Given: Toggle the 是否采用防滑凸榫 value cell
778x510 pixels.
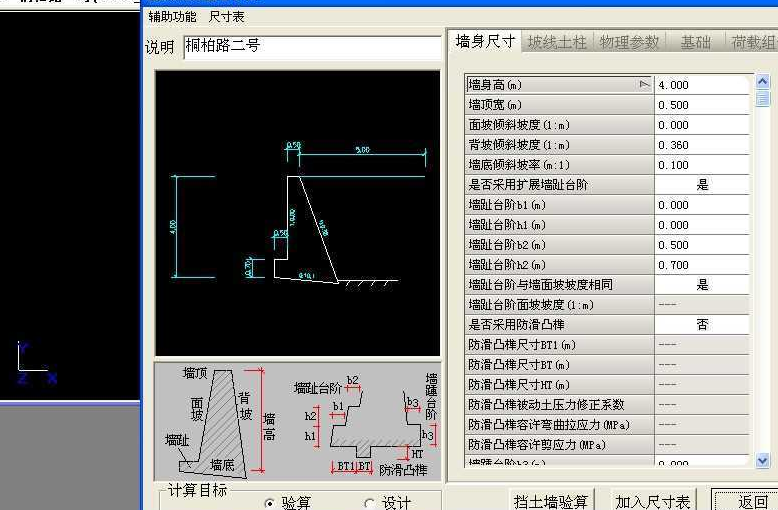Looking at the screenshot, I should click(x=702, y=325).
